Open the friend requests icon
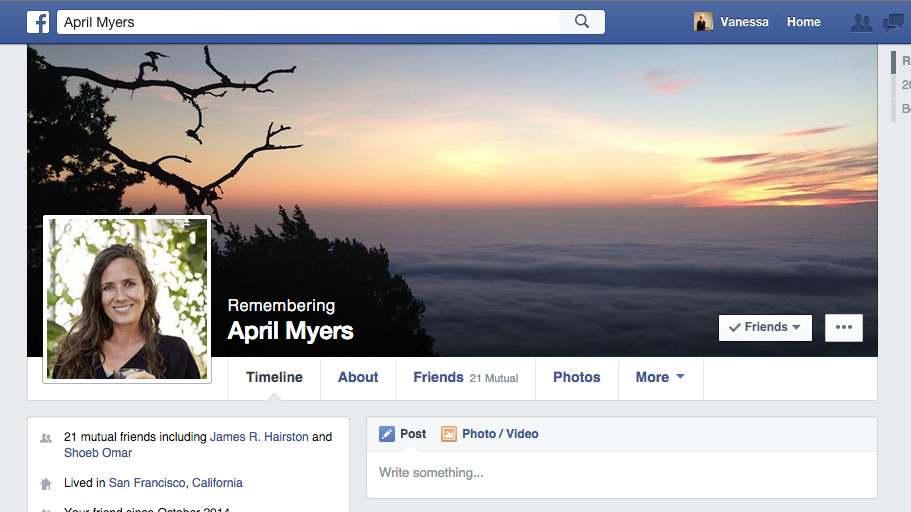Viewport: 911px width, 512px height. [860, 22]
